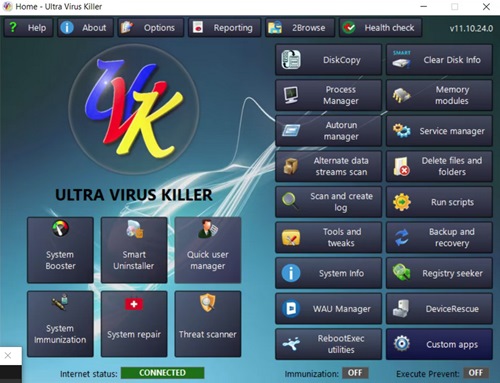500x383 pixels.
Task: Open Clear Disk Info
Action: pyautogui.click(x=439, y=60)
